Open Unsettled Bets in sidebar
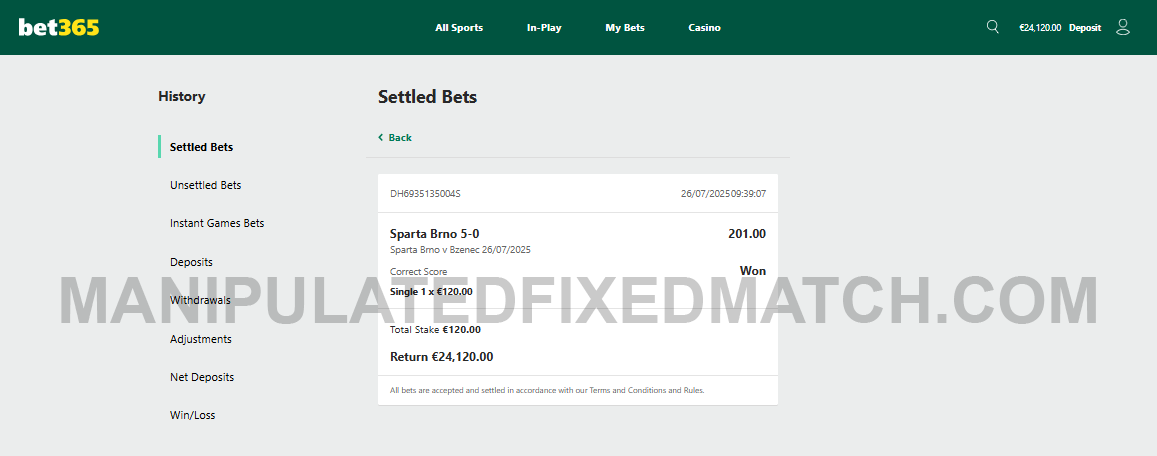 pos(205,185)
